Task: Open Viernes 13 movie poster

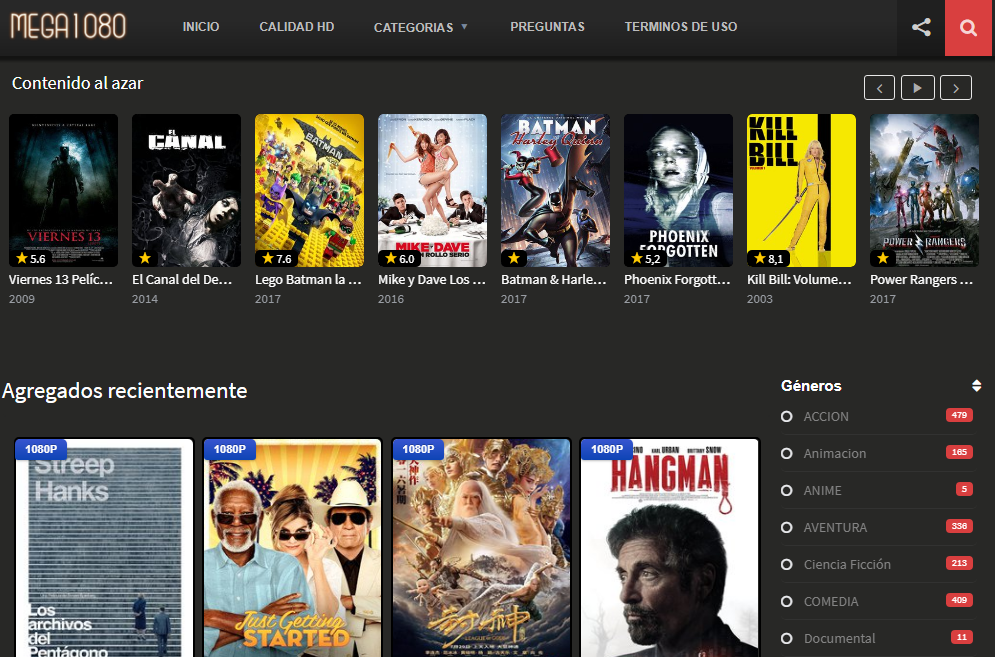Action: (63, 190)
